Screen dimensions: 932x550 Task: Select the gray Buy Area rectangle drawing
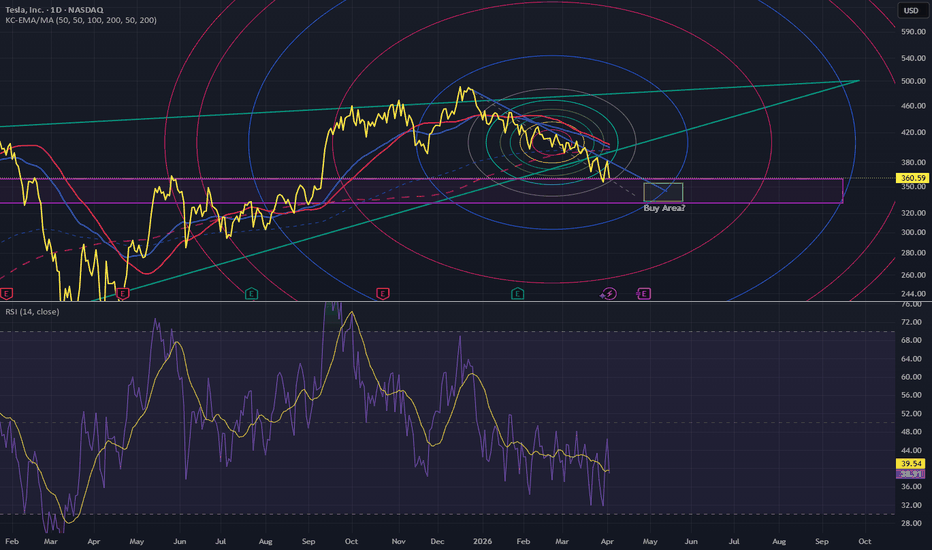tap(663, 193)
